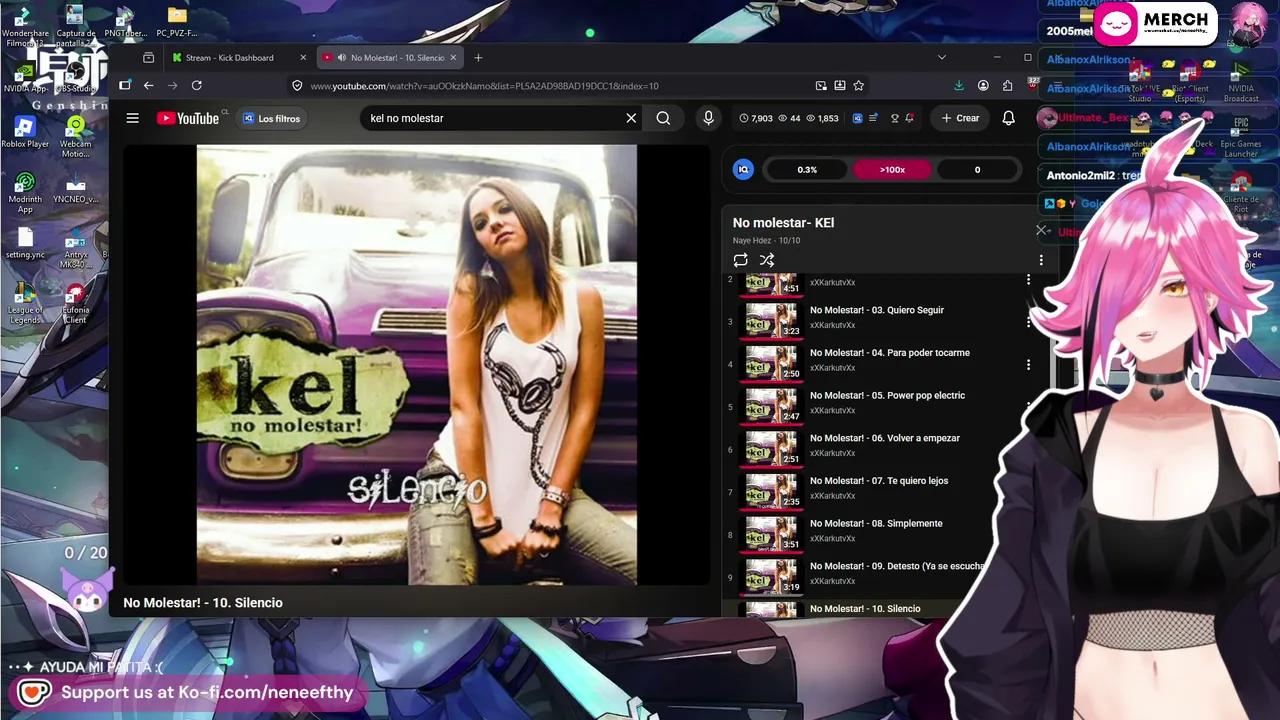Click the YouTube URL in the address bar

[484, 86]
